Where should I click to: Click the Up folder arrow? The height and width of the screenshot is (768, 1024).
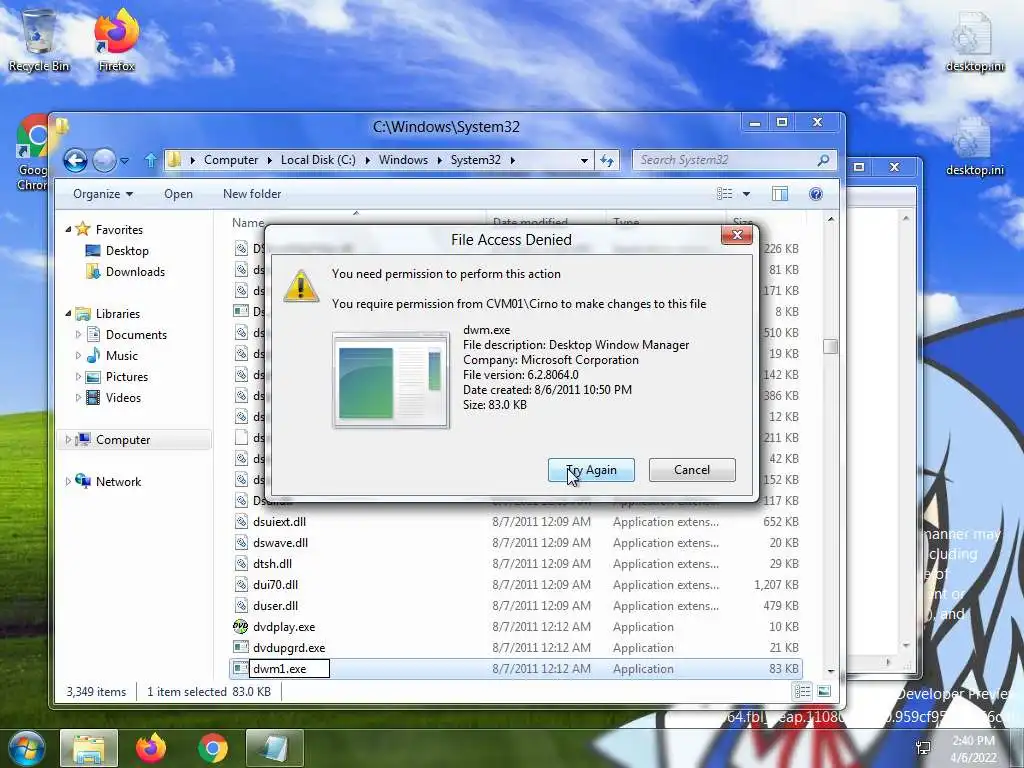click(151, 160)
